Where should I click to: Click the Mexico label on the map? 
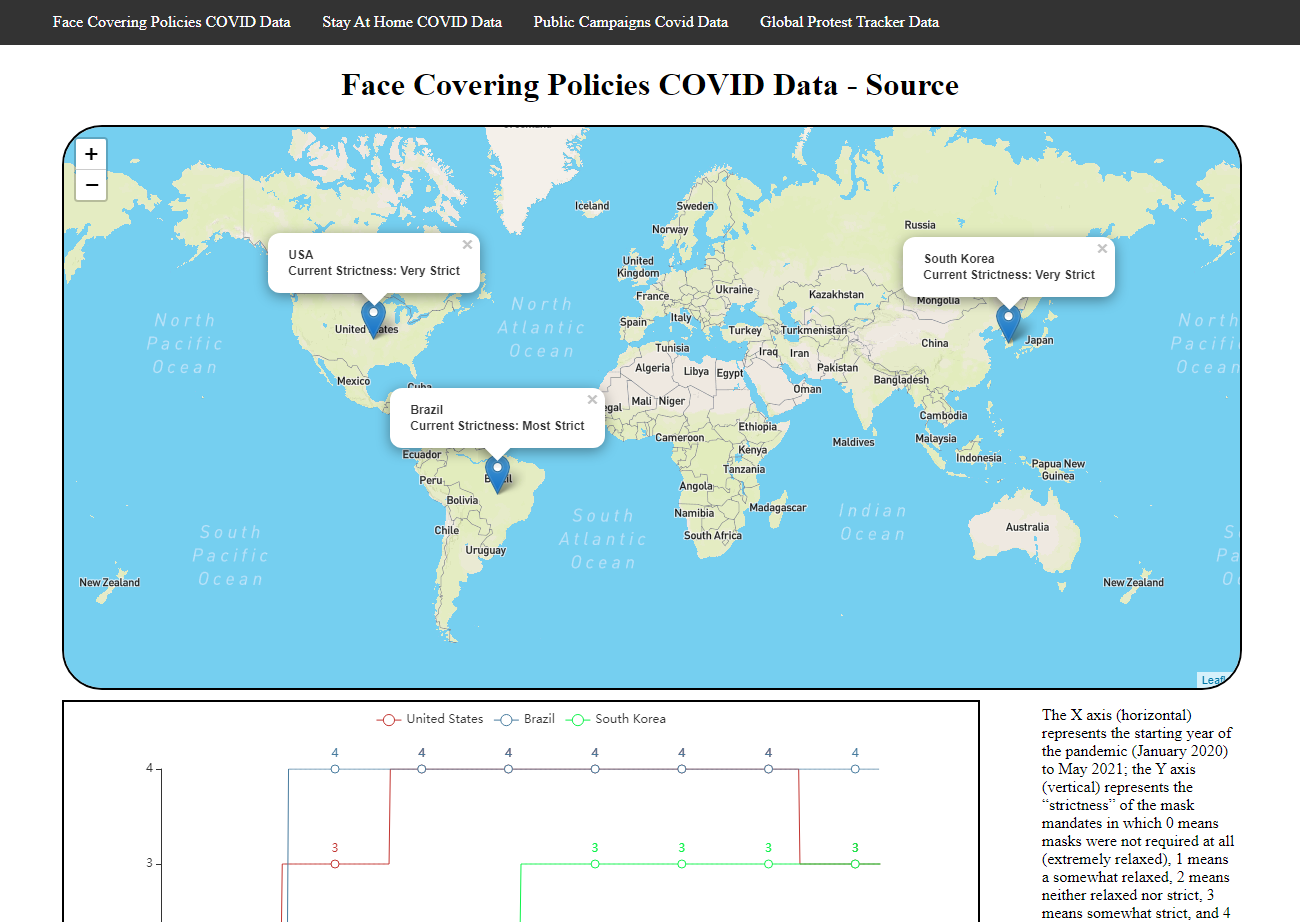point(353,381)
